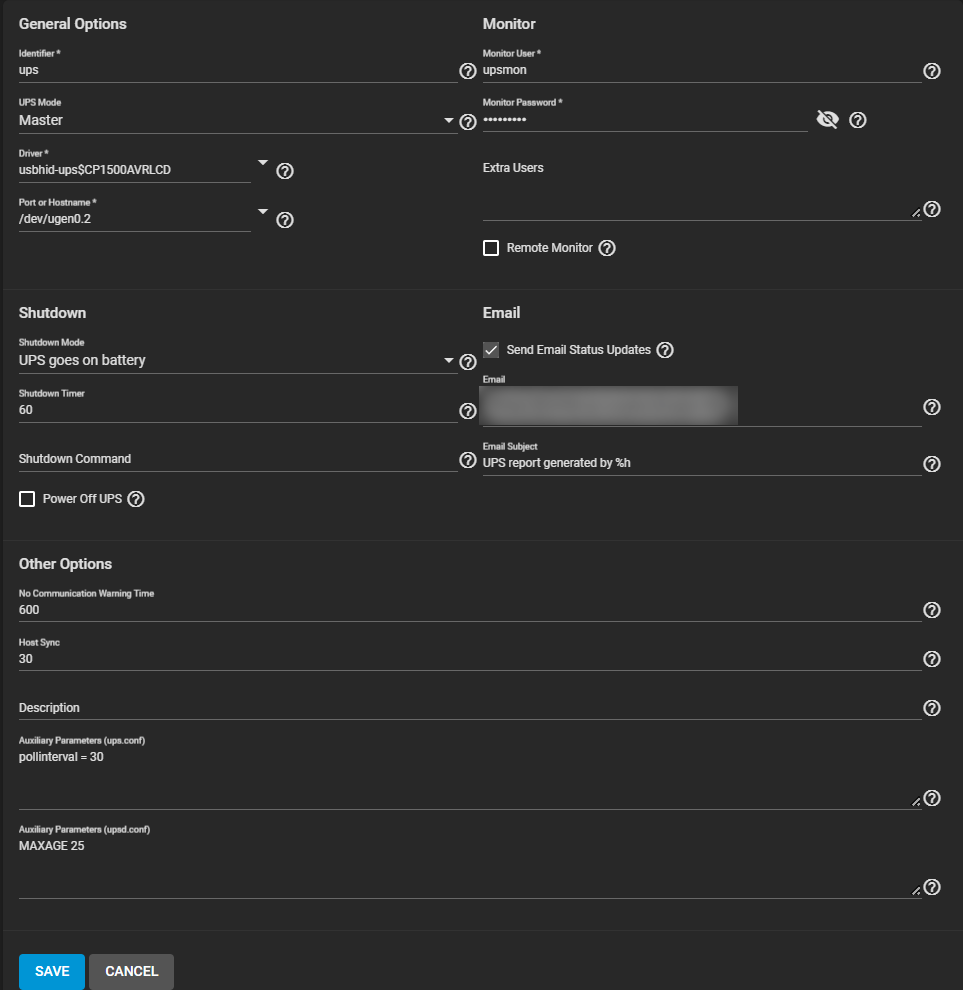The height and width of the screenshot is (990, 963).
Task: Click into the Shutdown Command field
Action: pos(237,459)
